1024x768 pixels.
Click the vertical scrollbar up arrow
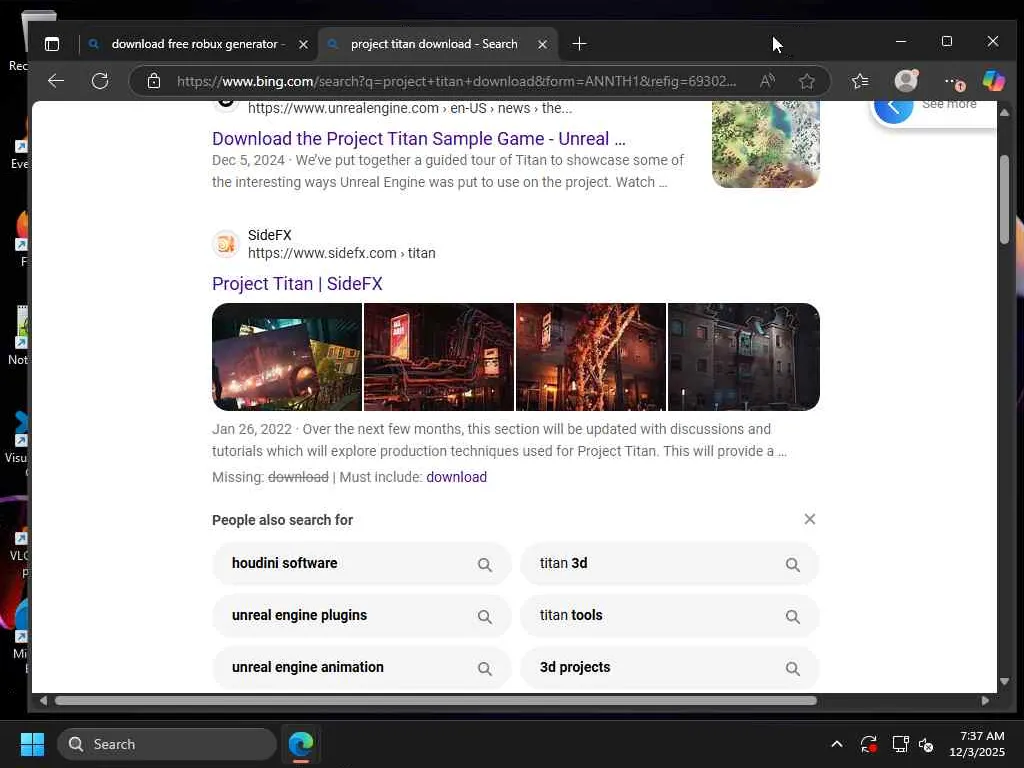[1004, 113]
